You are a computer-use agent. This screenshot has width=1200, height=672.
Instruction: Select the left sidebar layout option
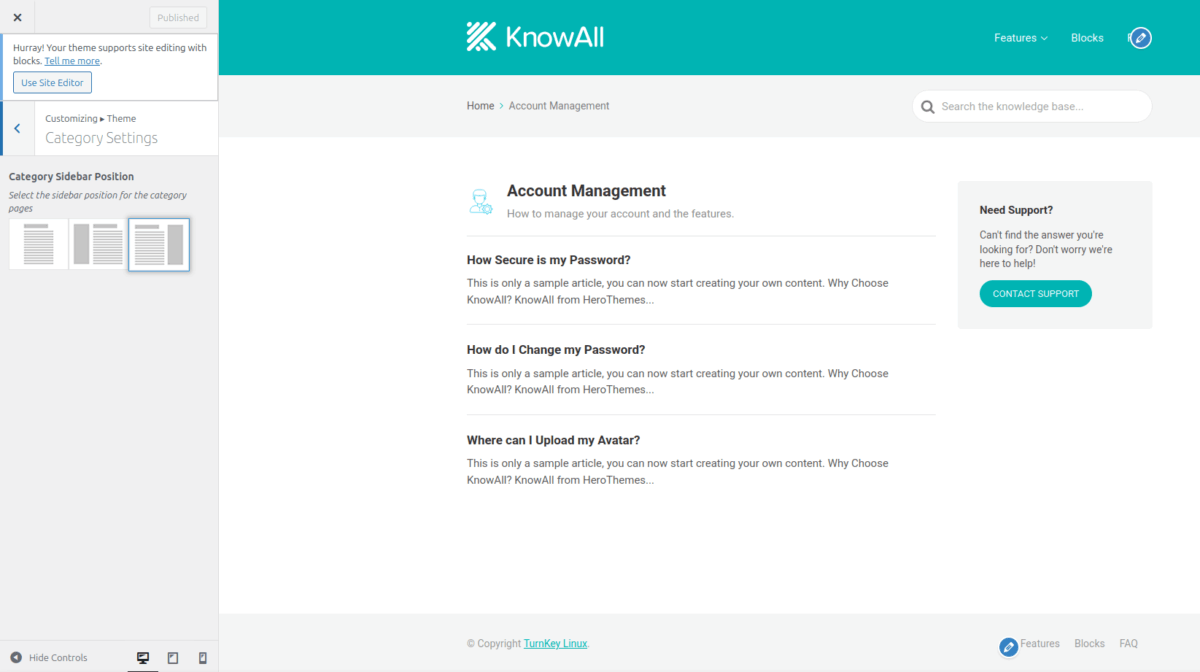click(98, 244)
